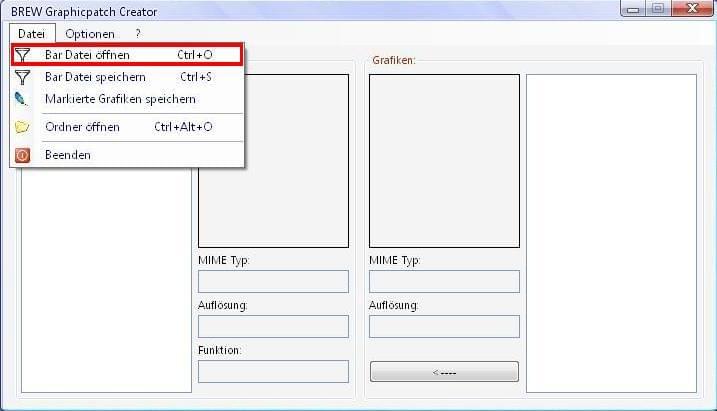This screenshot has width=717, height=411.
Task: Click the Grafiken list box on the right
Action: (611, 233)
